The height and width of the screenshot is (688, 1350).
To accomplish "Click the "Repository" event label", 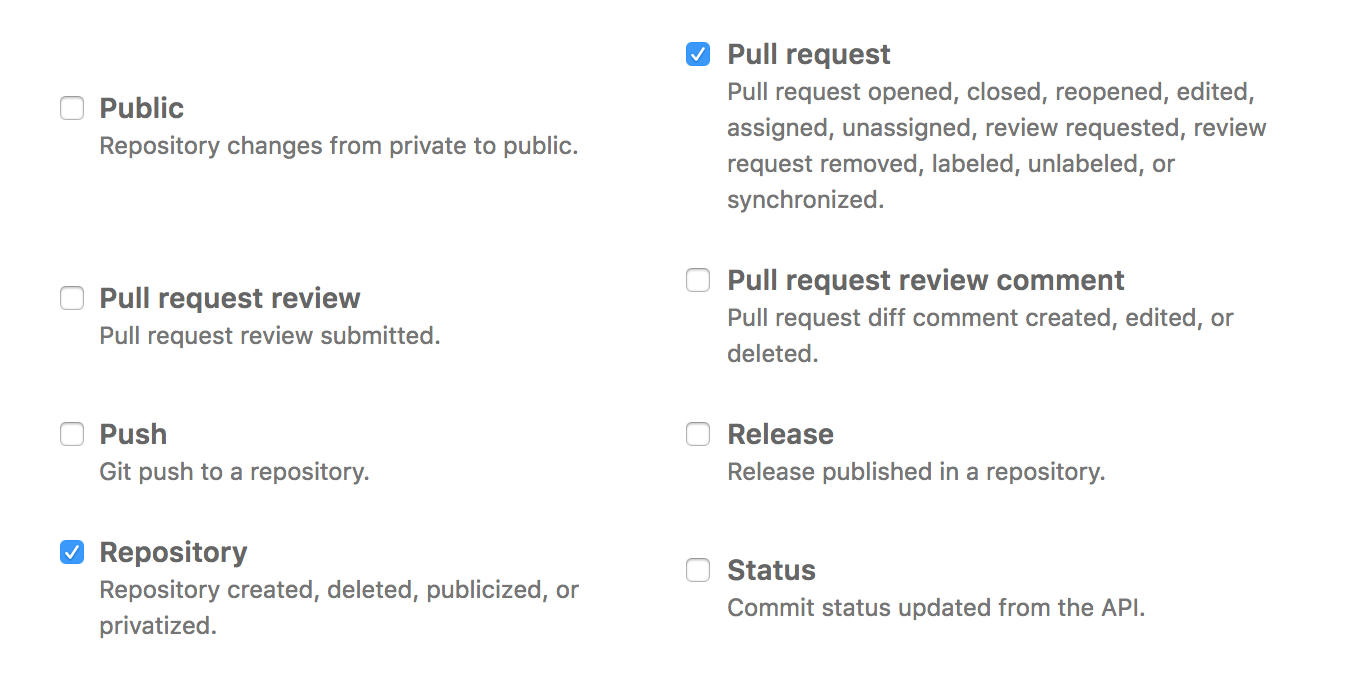I will [x=173, y=552].
